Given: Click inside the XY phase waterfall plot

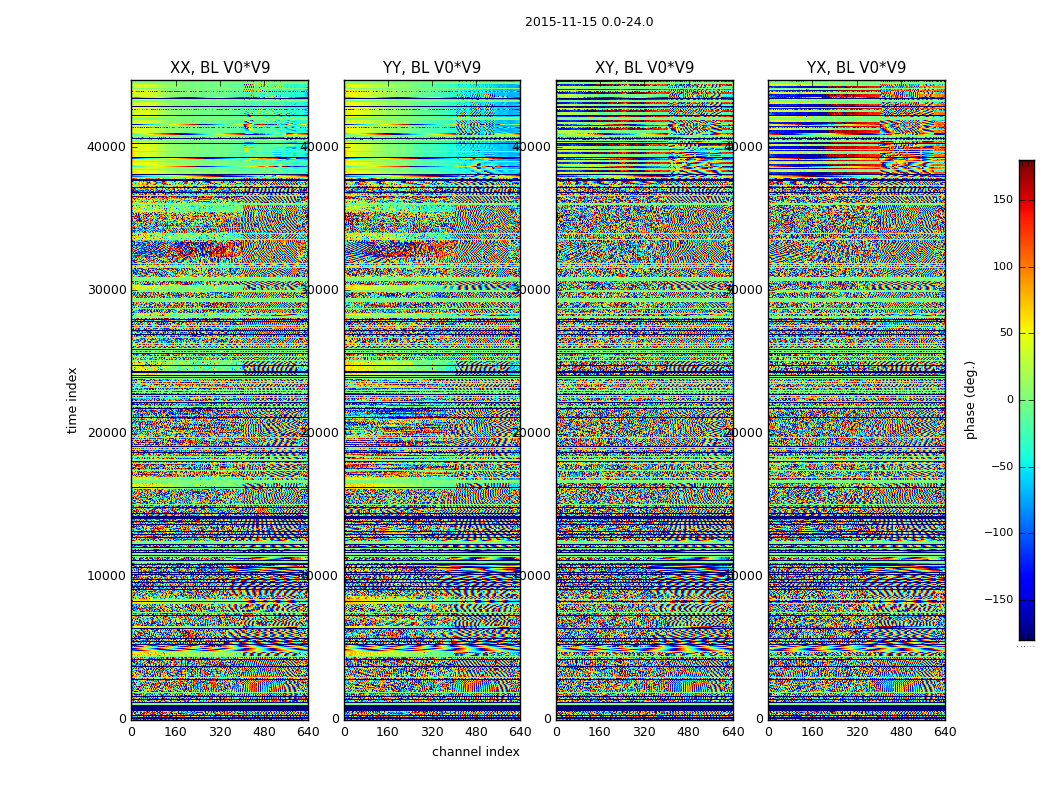Looking at the screenshot, I should pos(644,400).
